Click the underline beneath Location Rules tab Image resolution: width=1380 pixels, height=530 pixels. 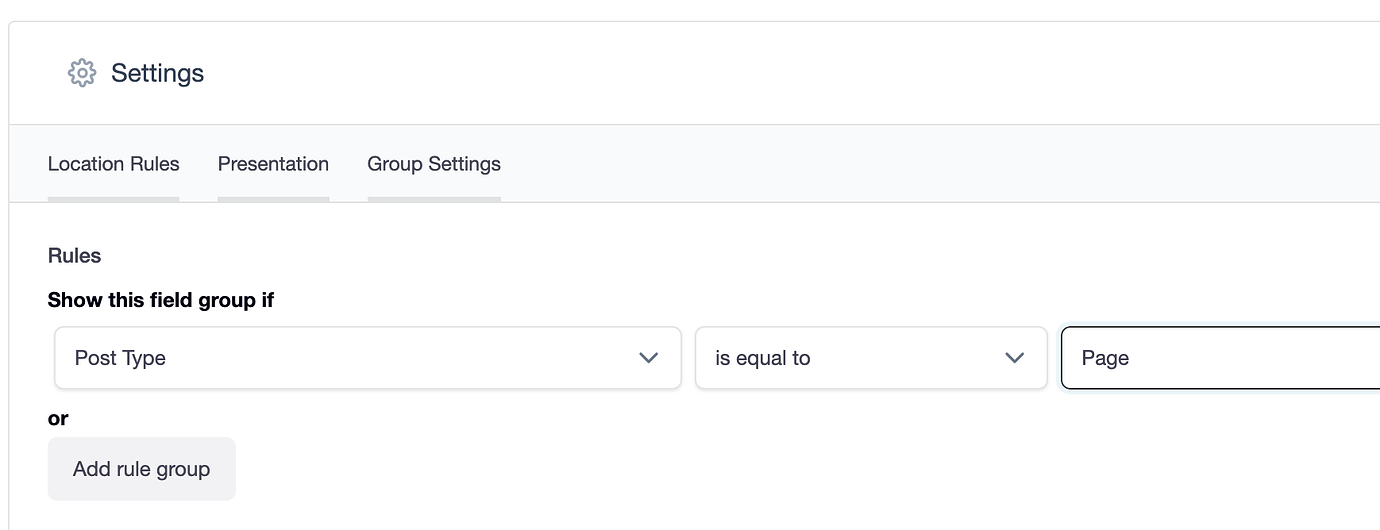(x=114, y=199)
